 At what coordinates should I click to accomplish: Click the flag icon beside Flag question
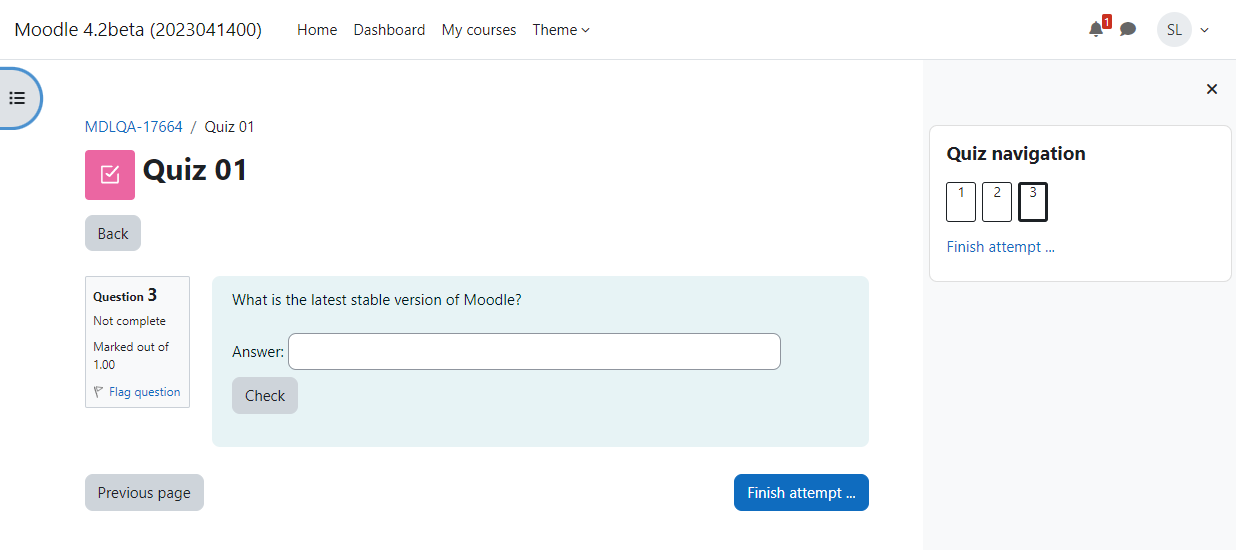99,392
